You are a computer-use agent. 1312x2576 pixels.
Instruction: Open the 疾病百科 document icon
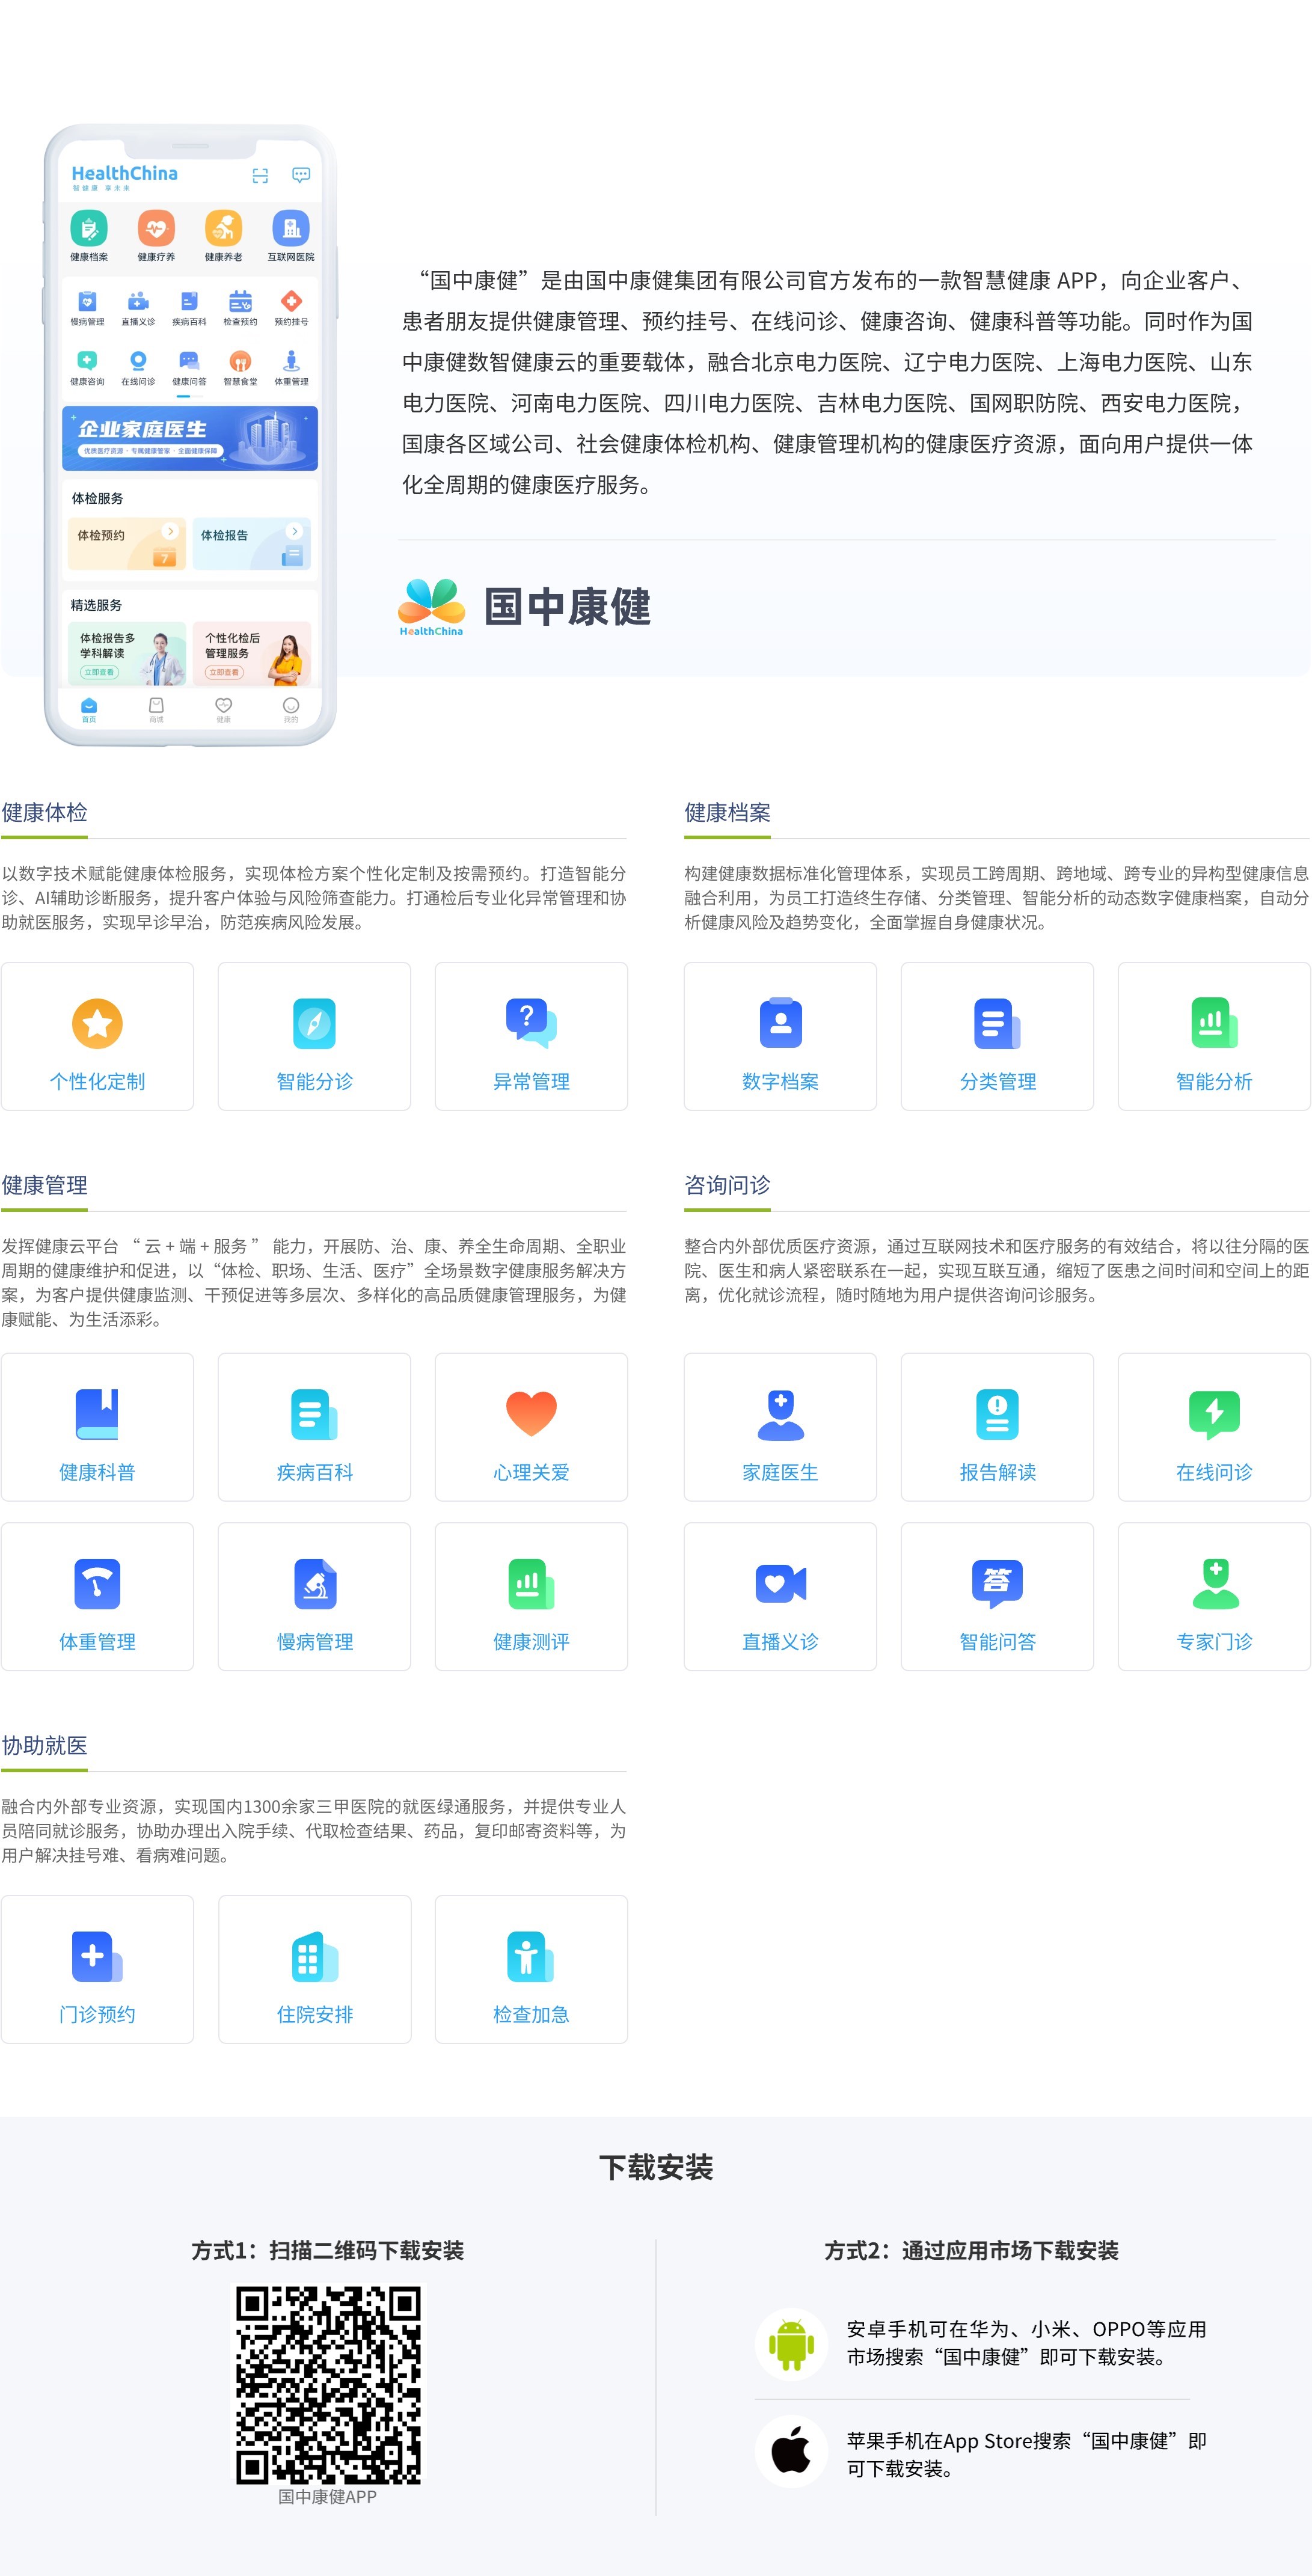click(314, 1414)
